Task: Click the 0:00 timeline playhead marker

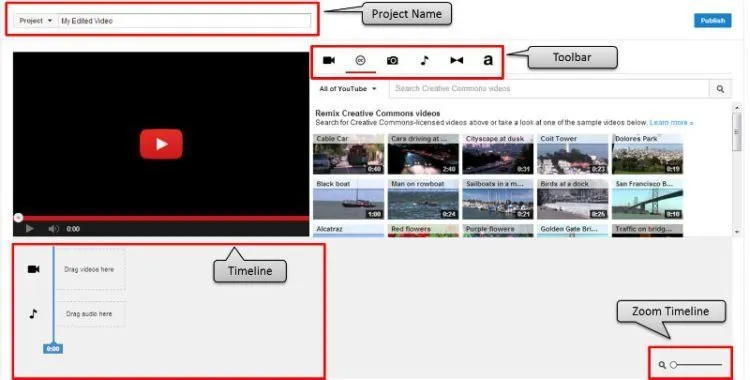Action: 53,349
